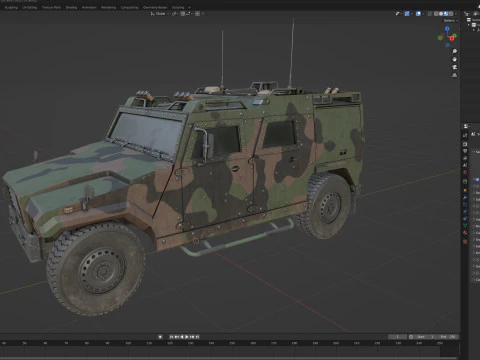Add a new workspace with plus button

coord(189,7)
